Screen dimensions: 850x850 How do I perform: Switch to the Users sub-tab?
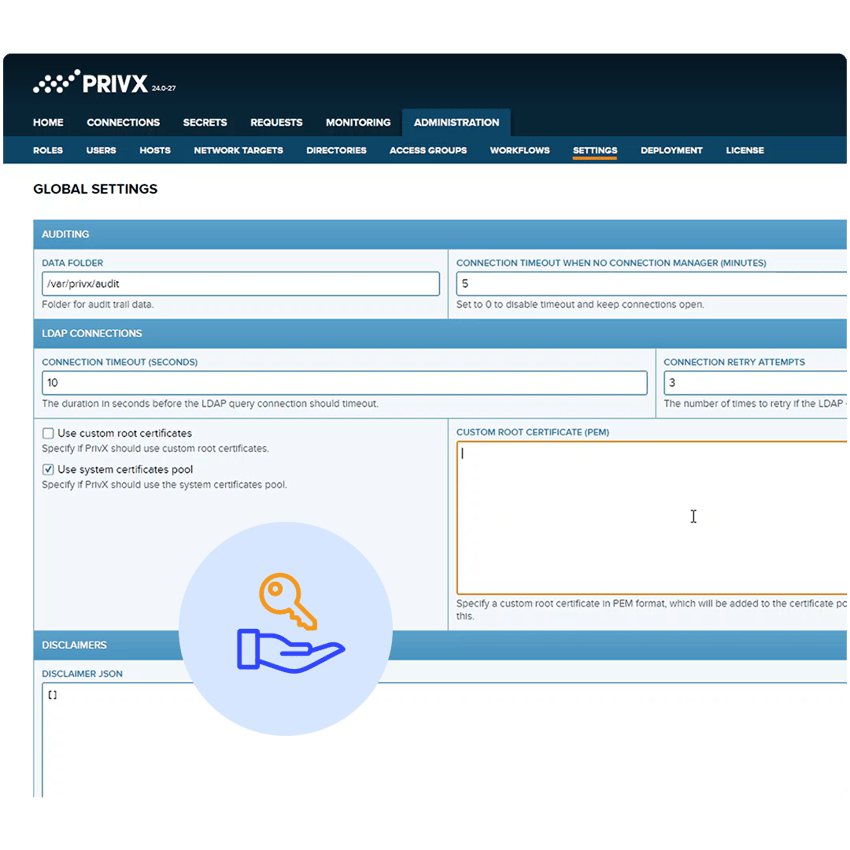coord(101,150)
